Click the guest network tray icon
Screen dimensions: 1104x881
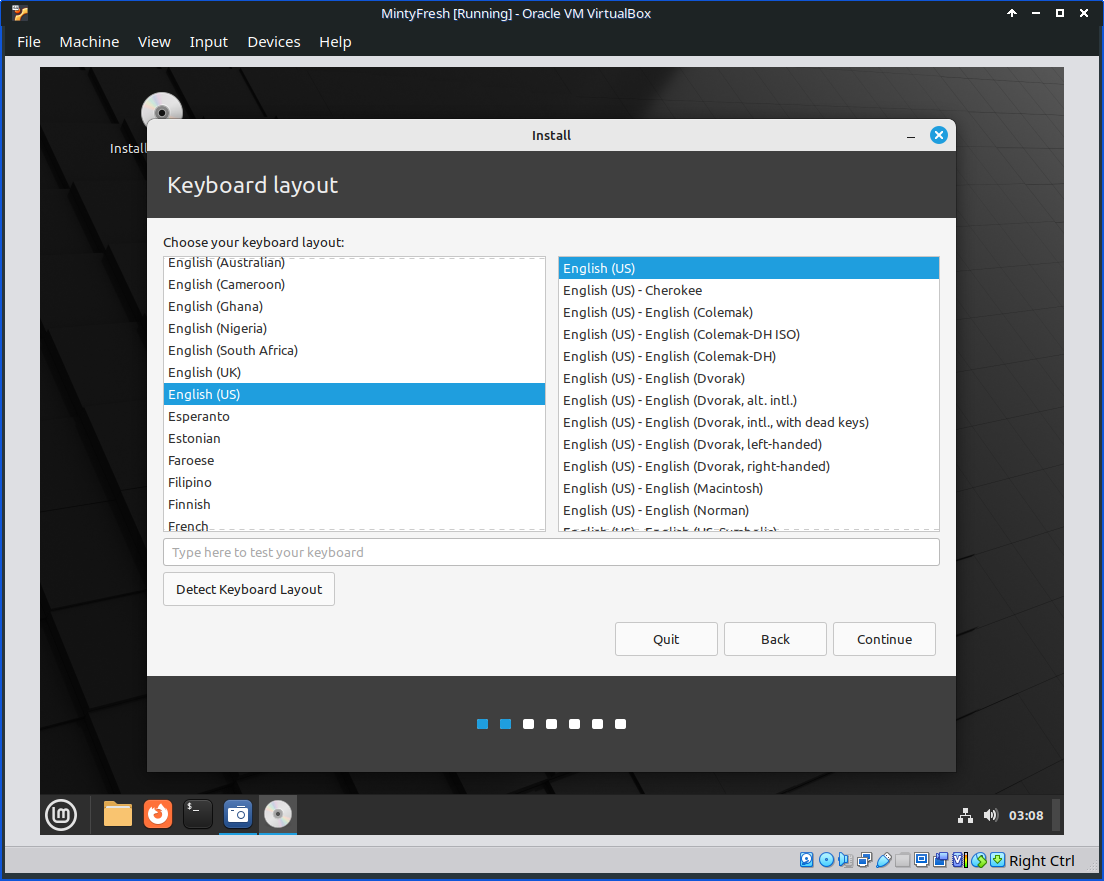[965, 816]
